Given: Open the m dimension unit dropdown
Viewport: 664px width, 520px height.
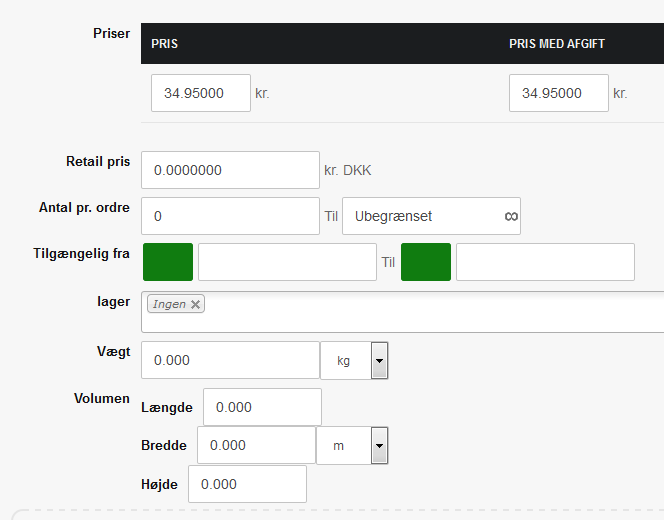Looking at the screenshot, I should (352, 445).
